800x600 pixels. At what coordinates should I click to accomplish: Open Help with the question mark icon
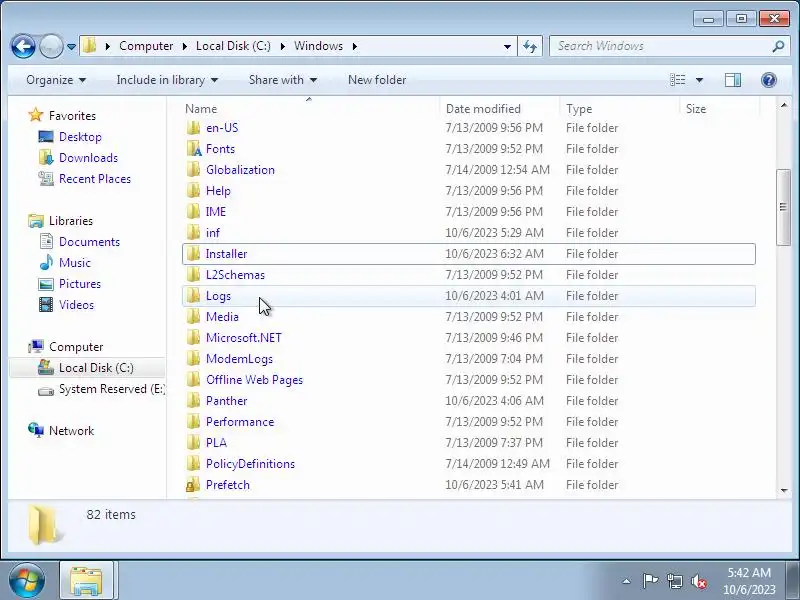coord(768,80)
